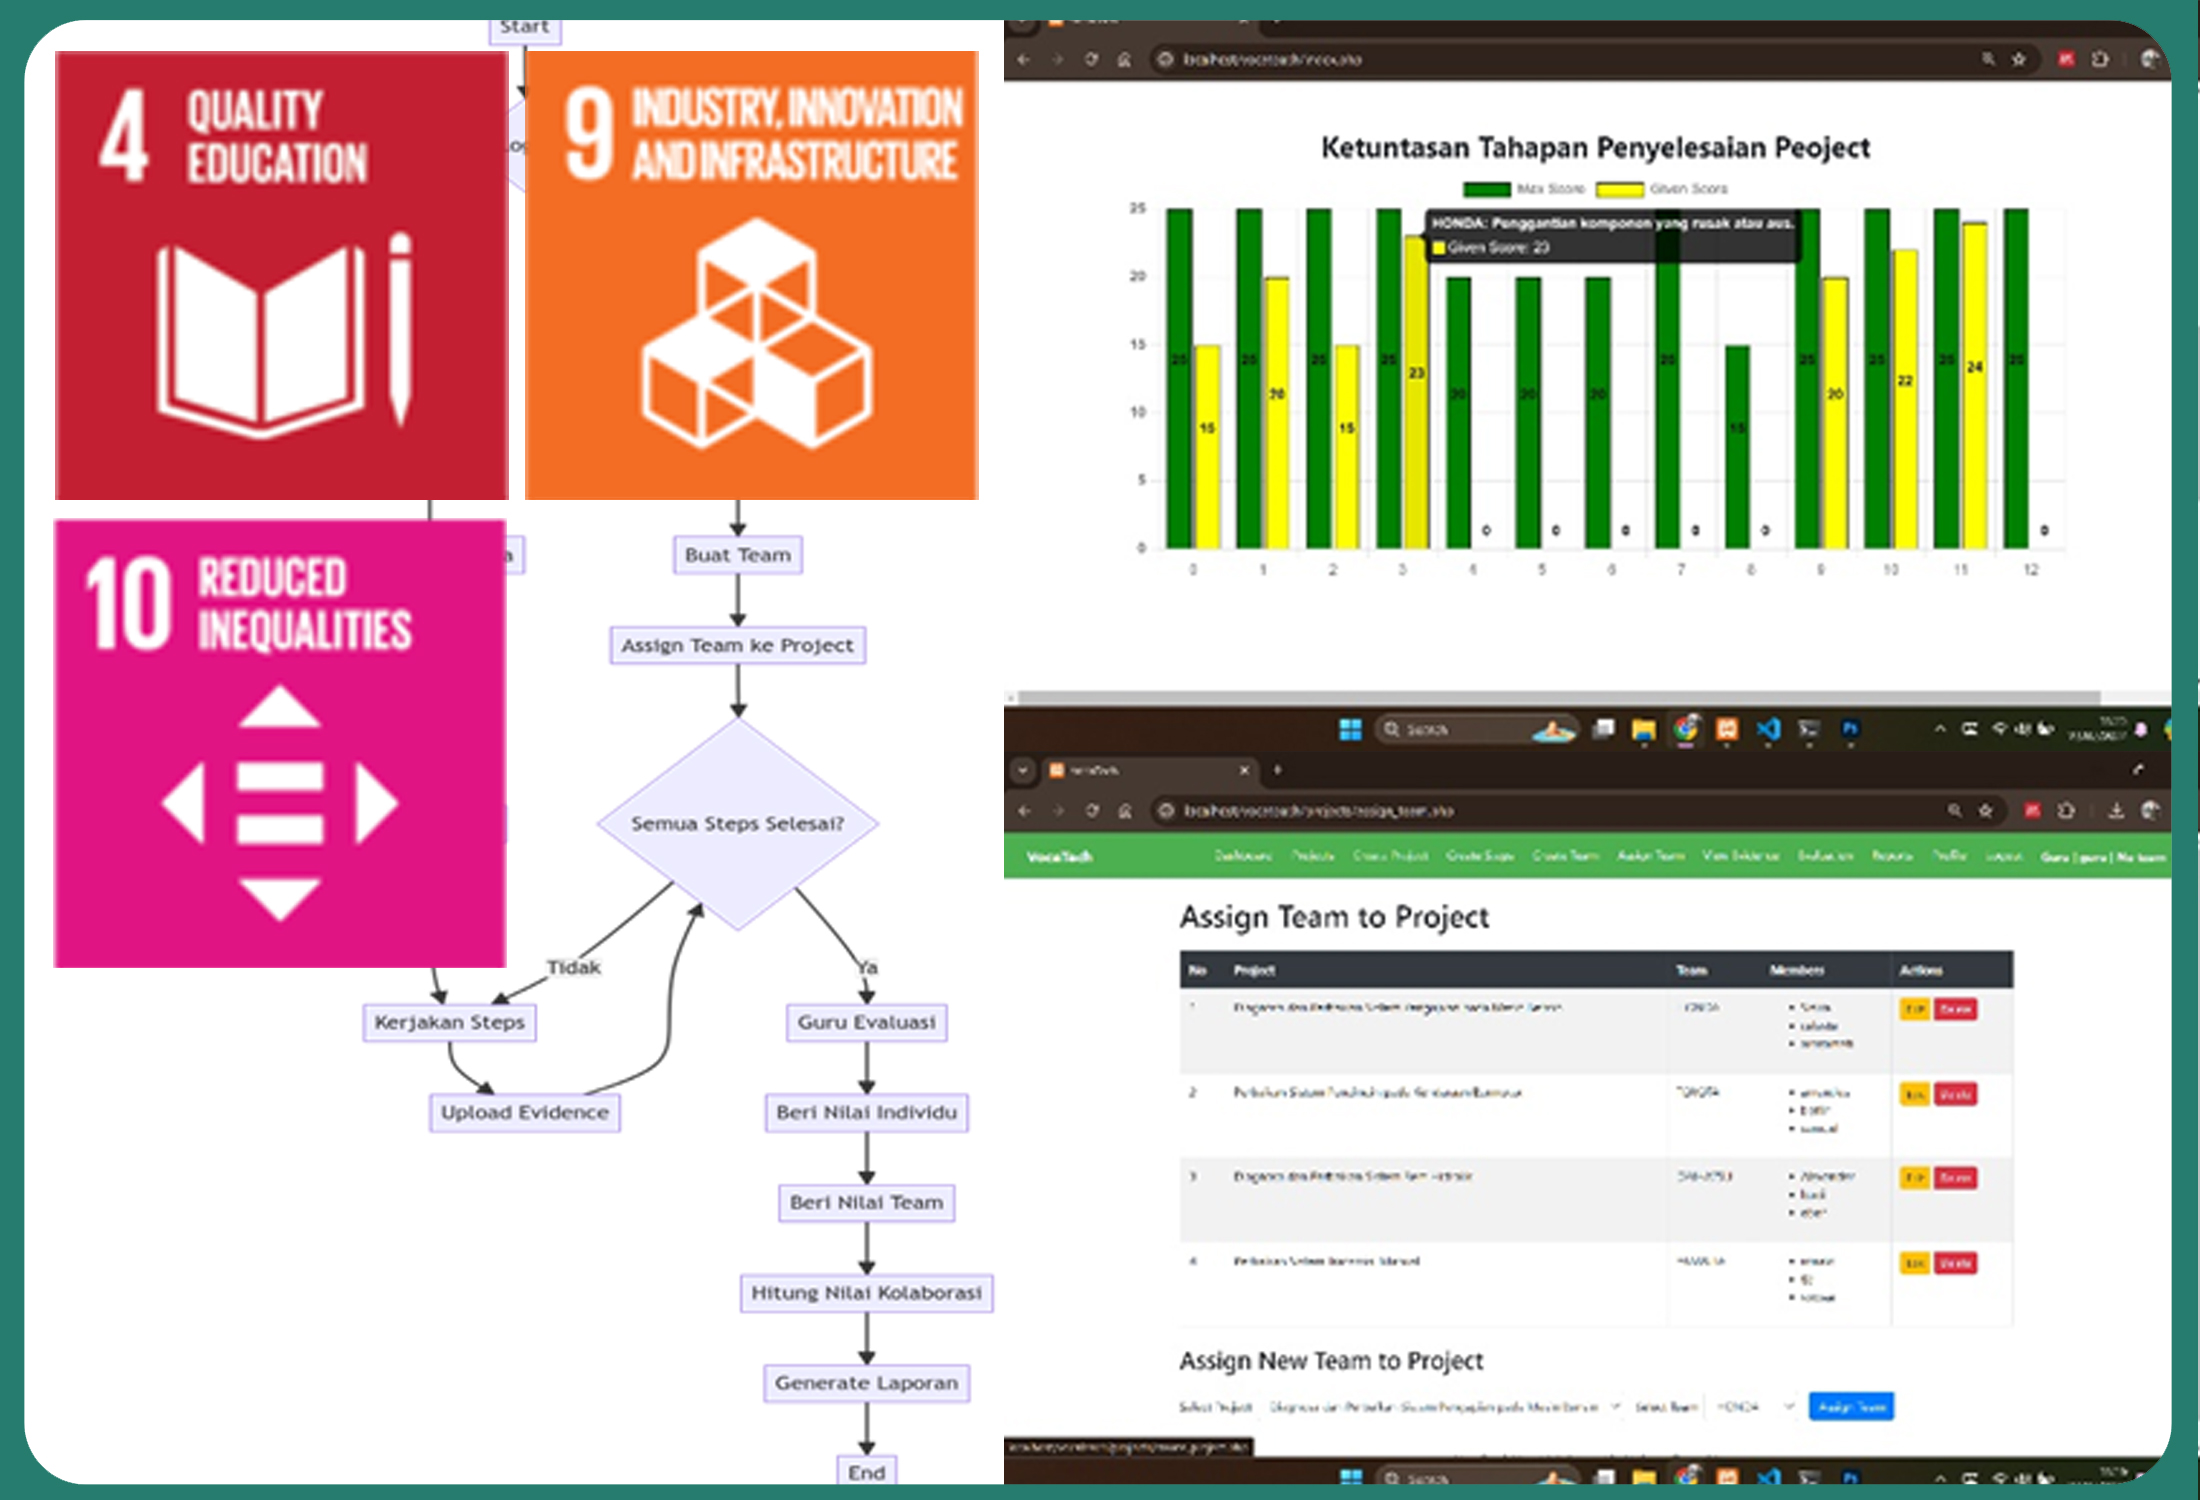2200x1500 pixels.
Task: Open Dashboard in VocaTech navbar
Action: [1243, 856]
